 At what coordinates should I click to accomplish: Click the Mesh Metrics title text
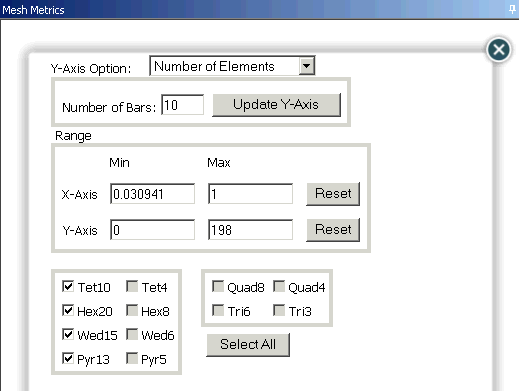33,10
